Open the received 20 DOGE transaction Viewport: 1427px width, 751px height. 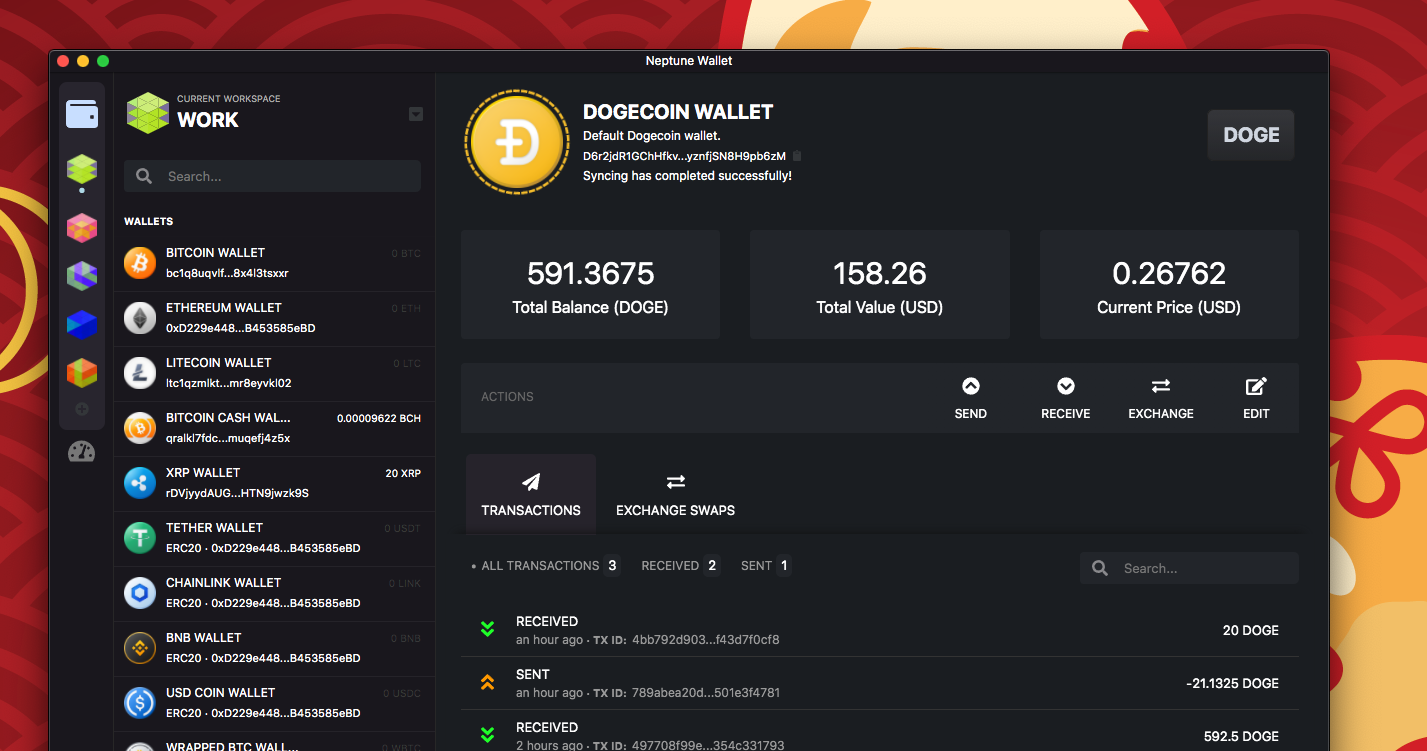[x=880, y=630]
